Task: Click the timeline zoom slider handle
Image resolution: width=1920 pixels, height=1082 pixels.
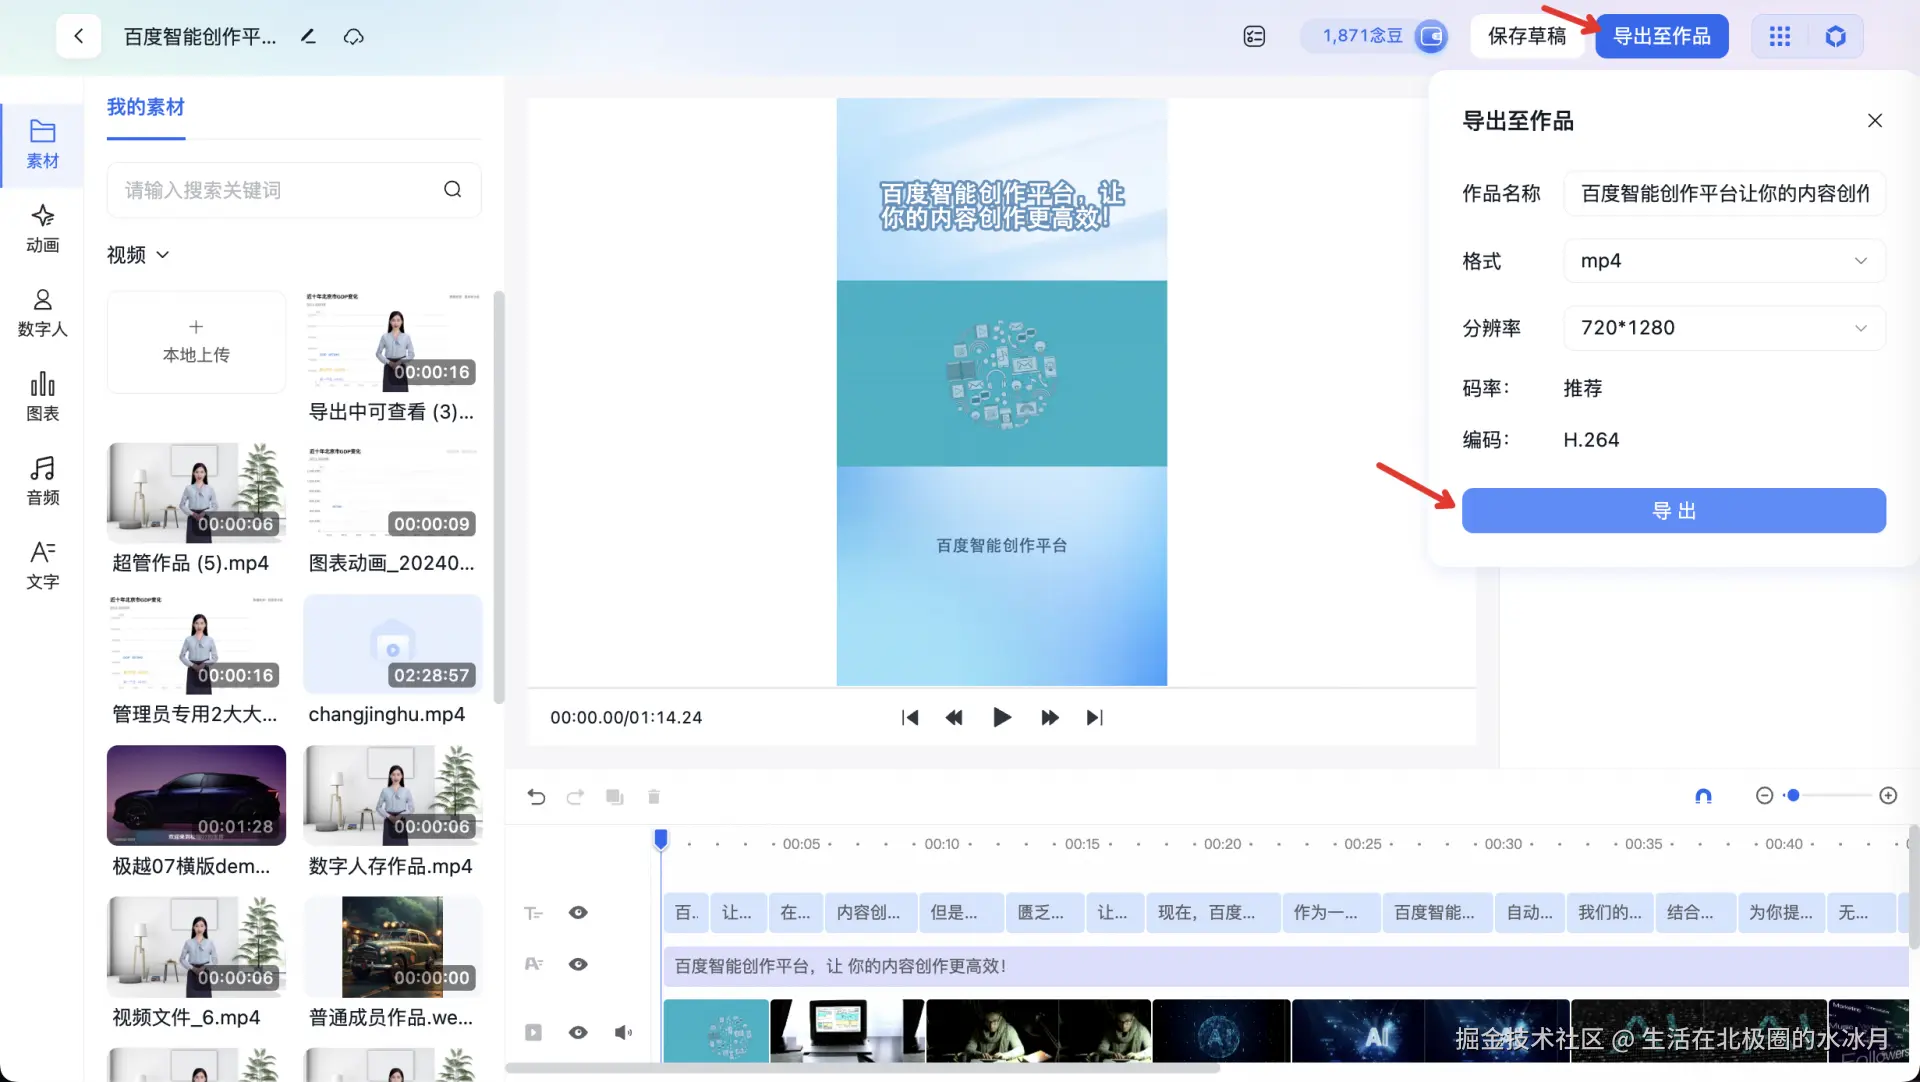Action: tap(1793, 796)
